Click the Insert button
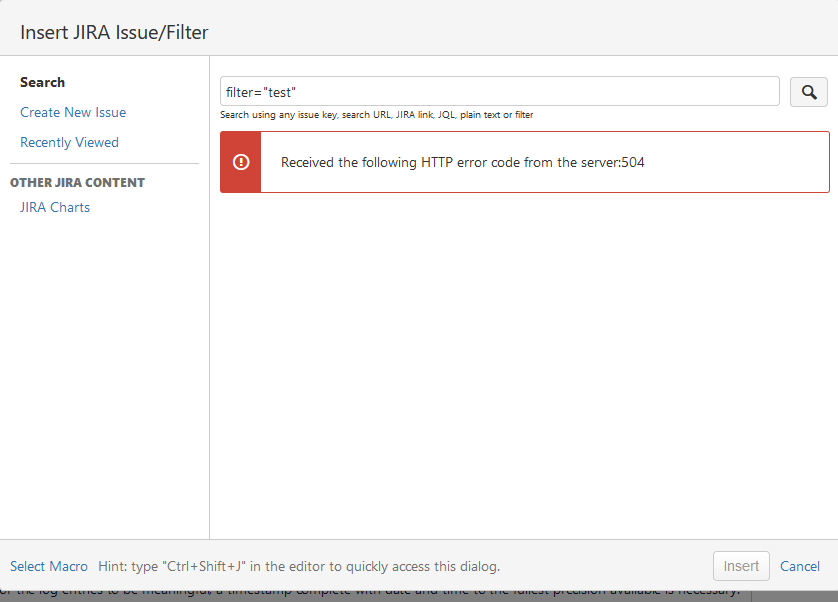Image resolution: width=838 pixels, height=602 pixels. [741, 566]
